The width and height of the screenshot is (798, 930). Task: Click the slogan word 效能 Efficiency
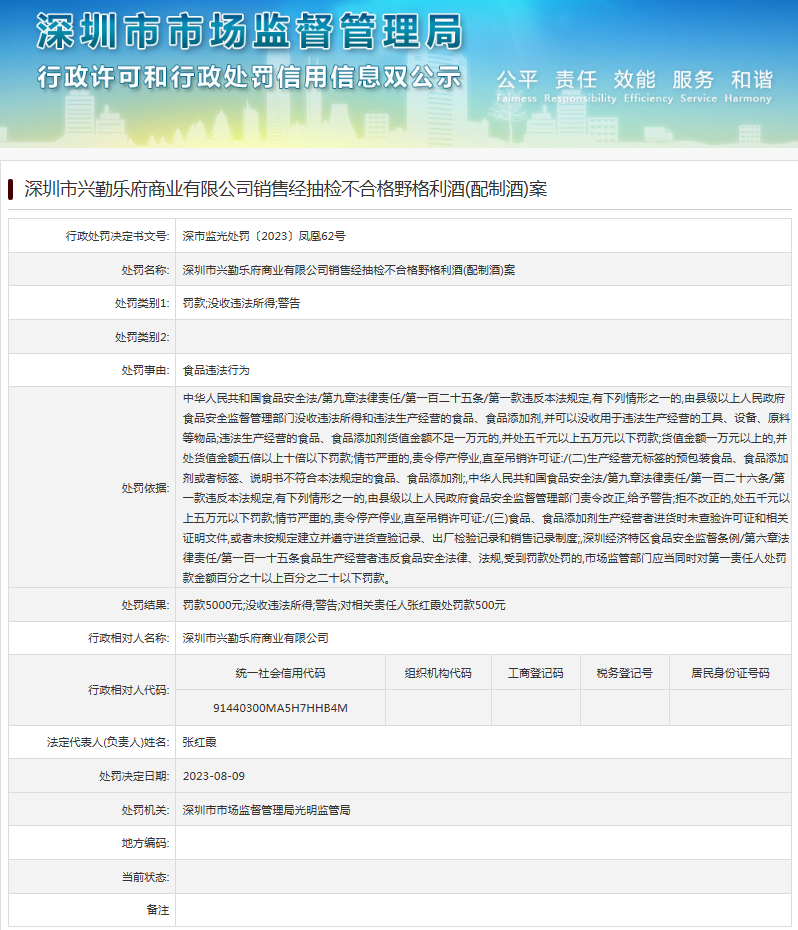click(648, 87)
